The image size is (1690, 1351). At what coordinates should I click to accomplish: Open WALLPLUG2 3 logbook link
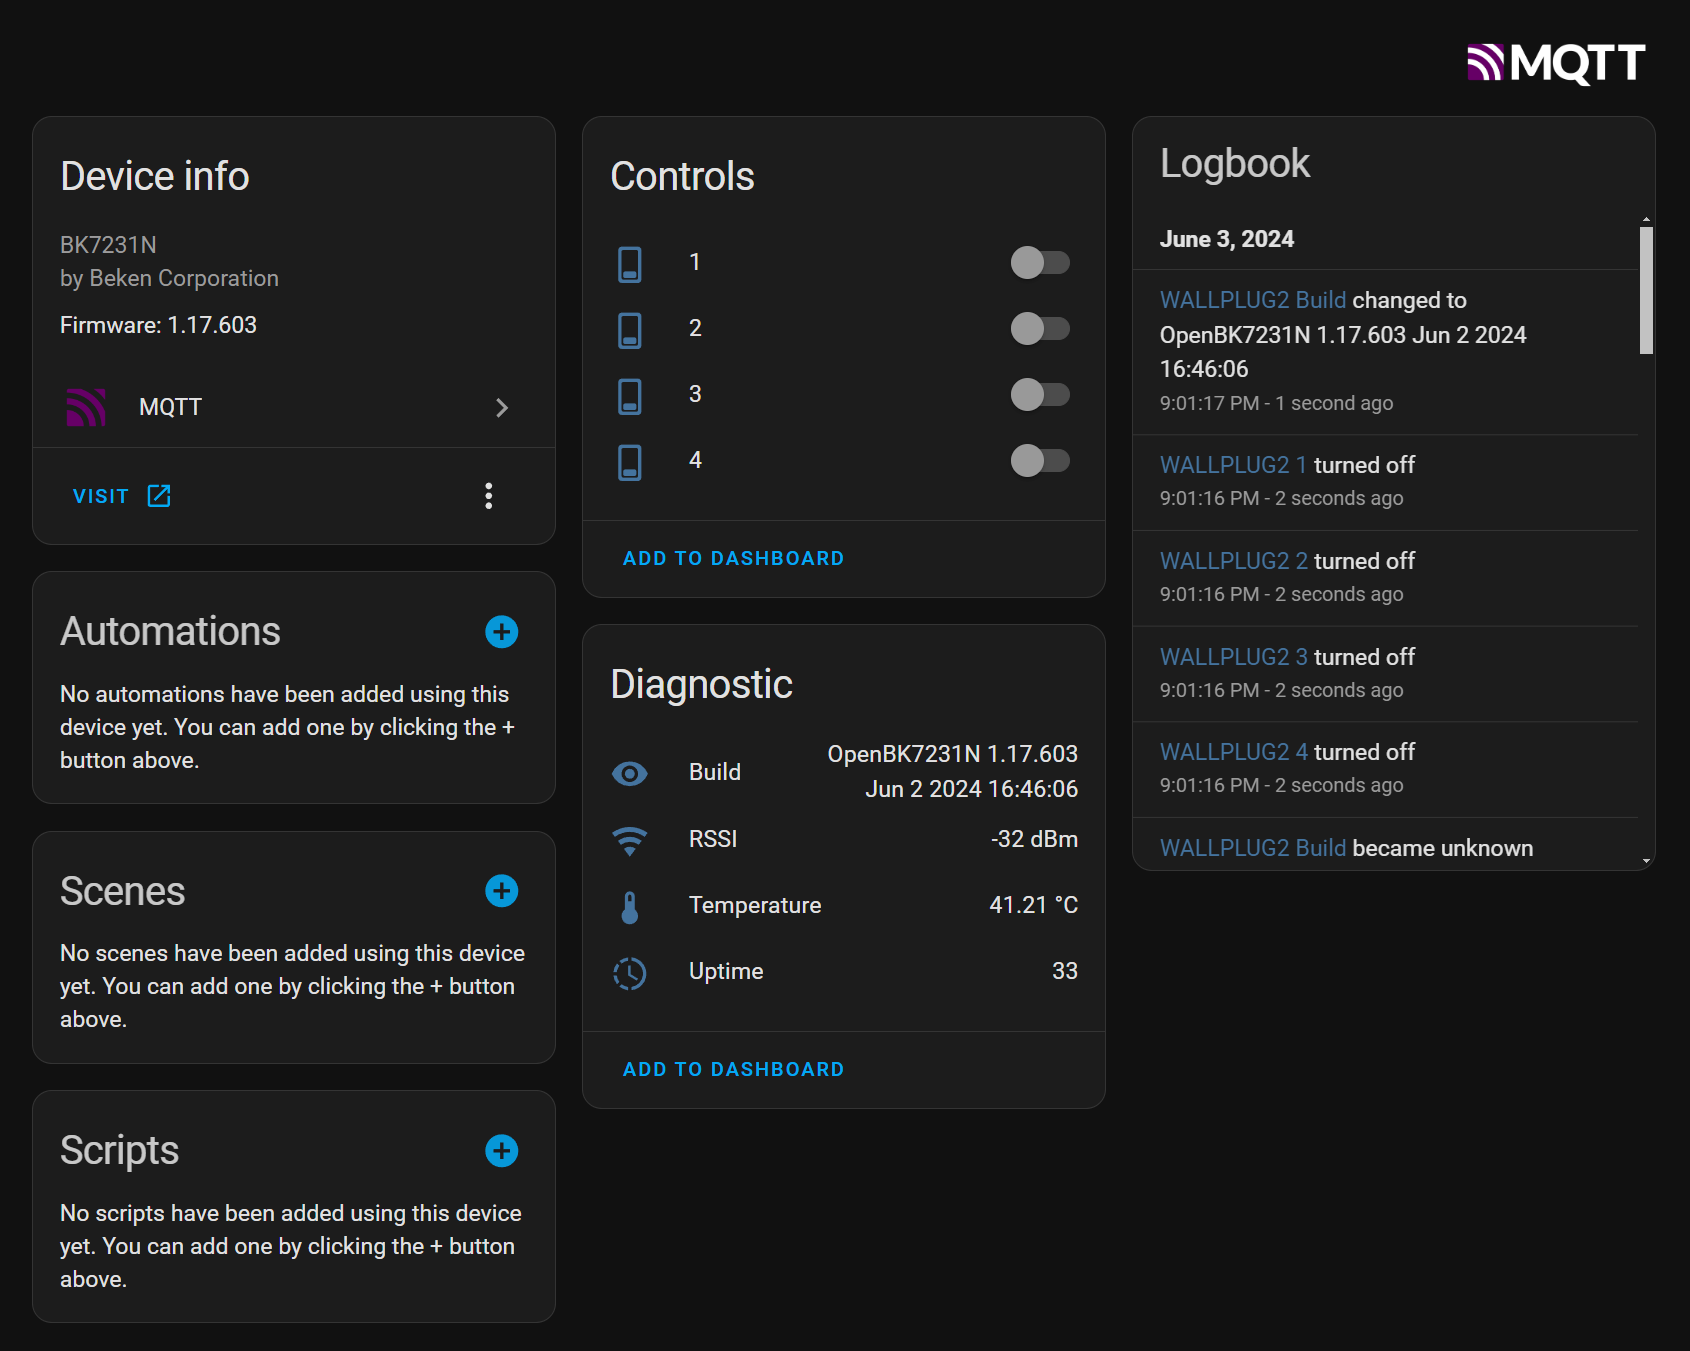[1233, 657]
